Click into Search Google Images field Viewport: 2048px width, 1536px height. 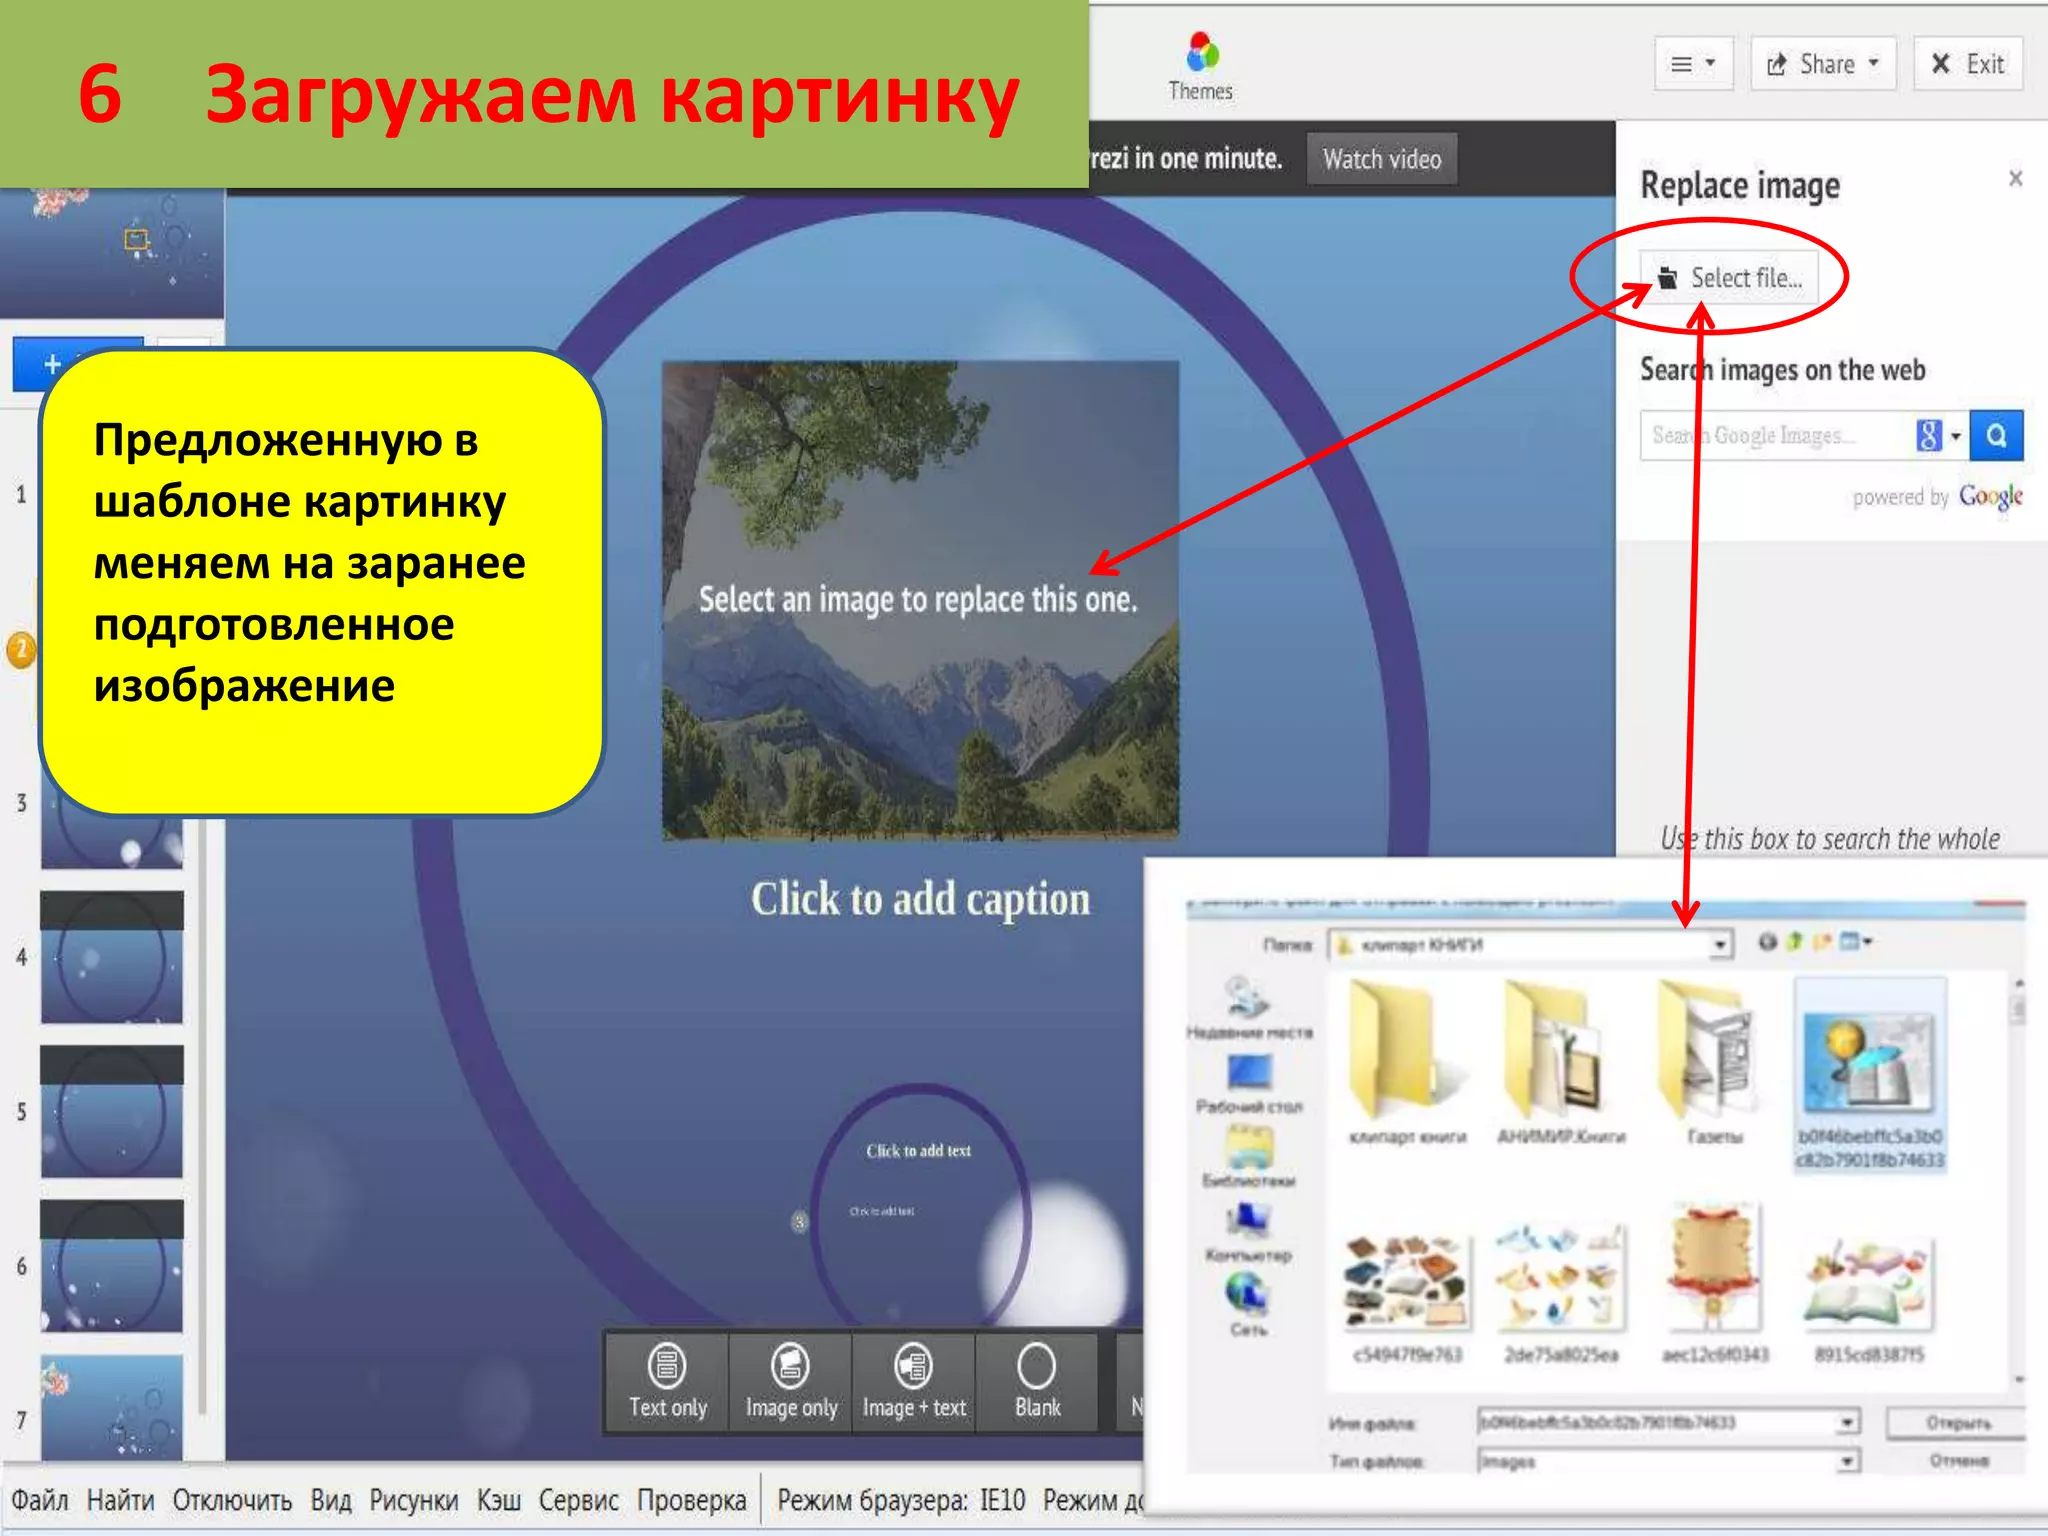coord(1775,435)
